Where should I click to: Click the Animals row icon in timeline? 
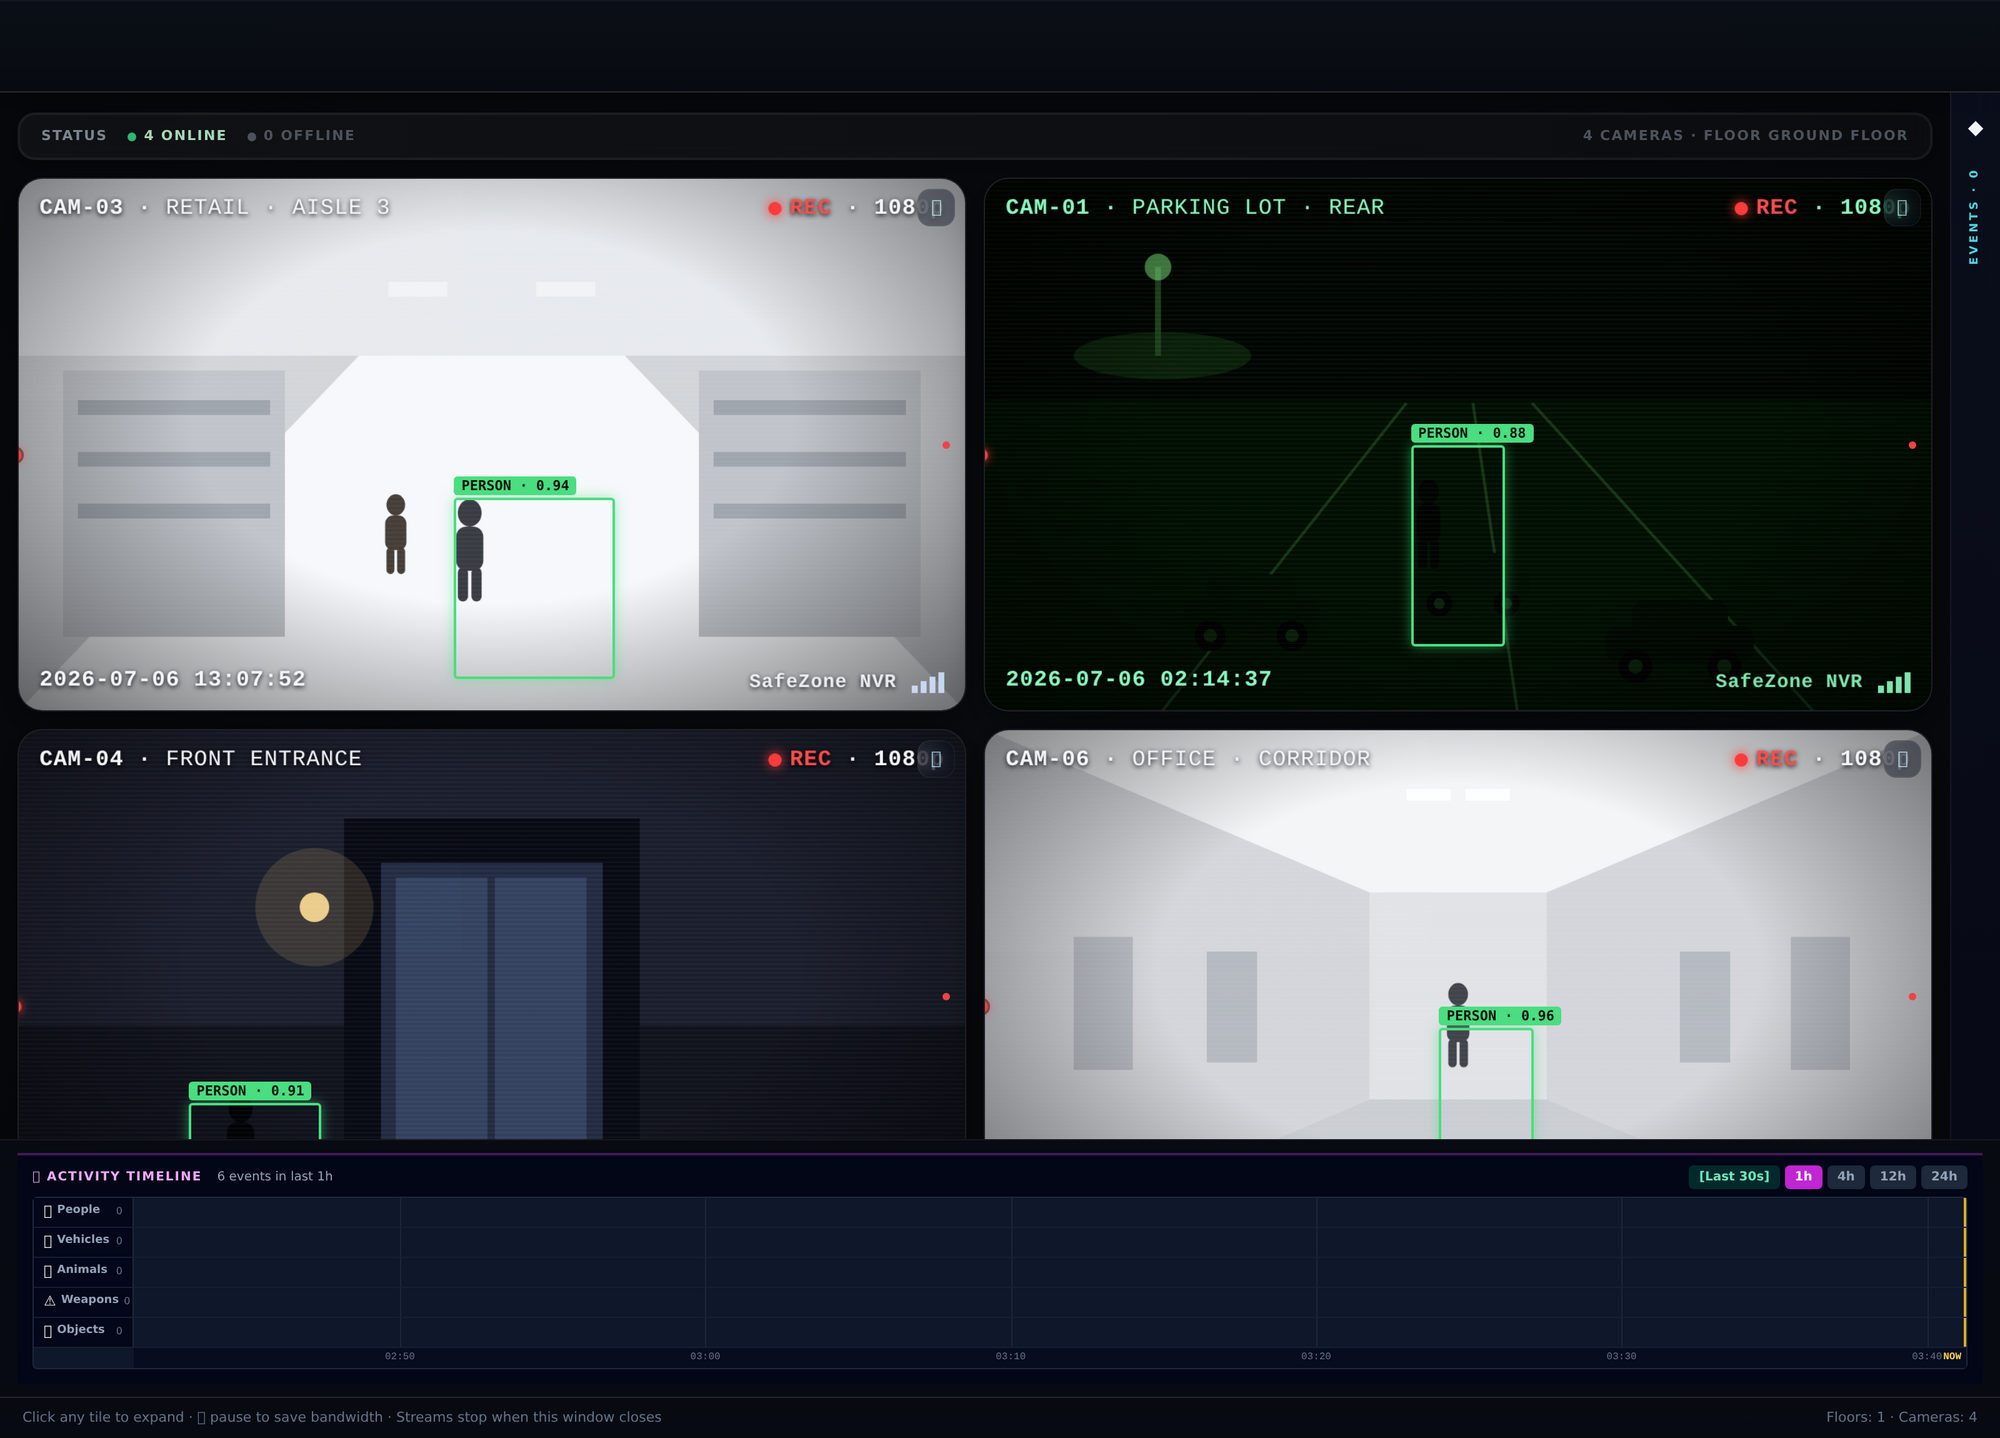click(x=48, y=1271)
